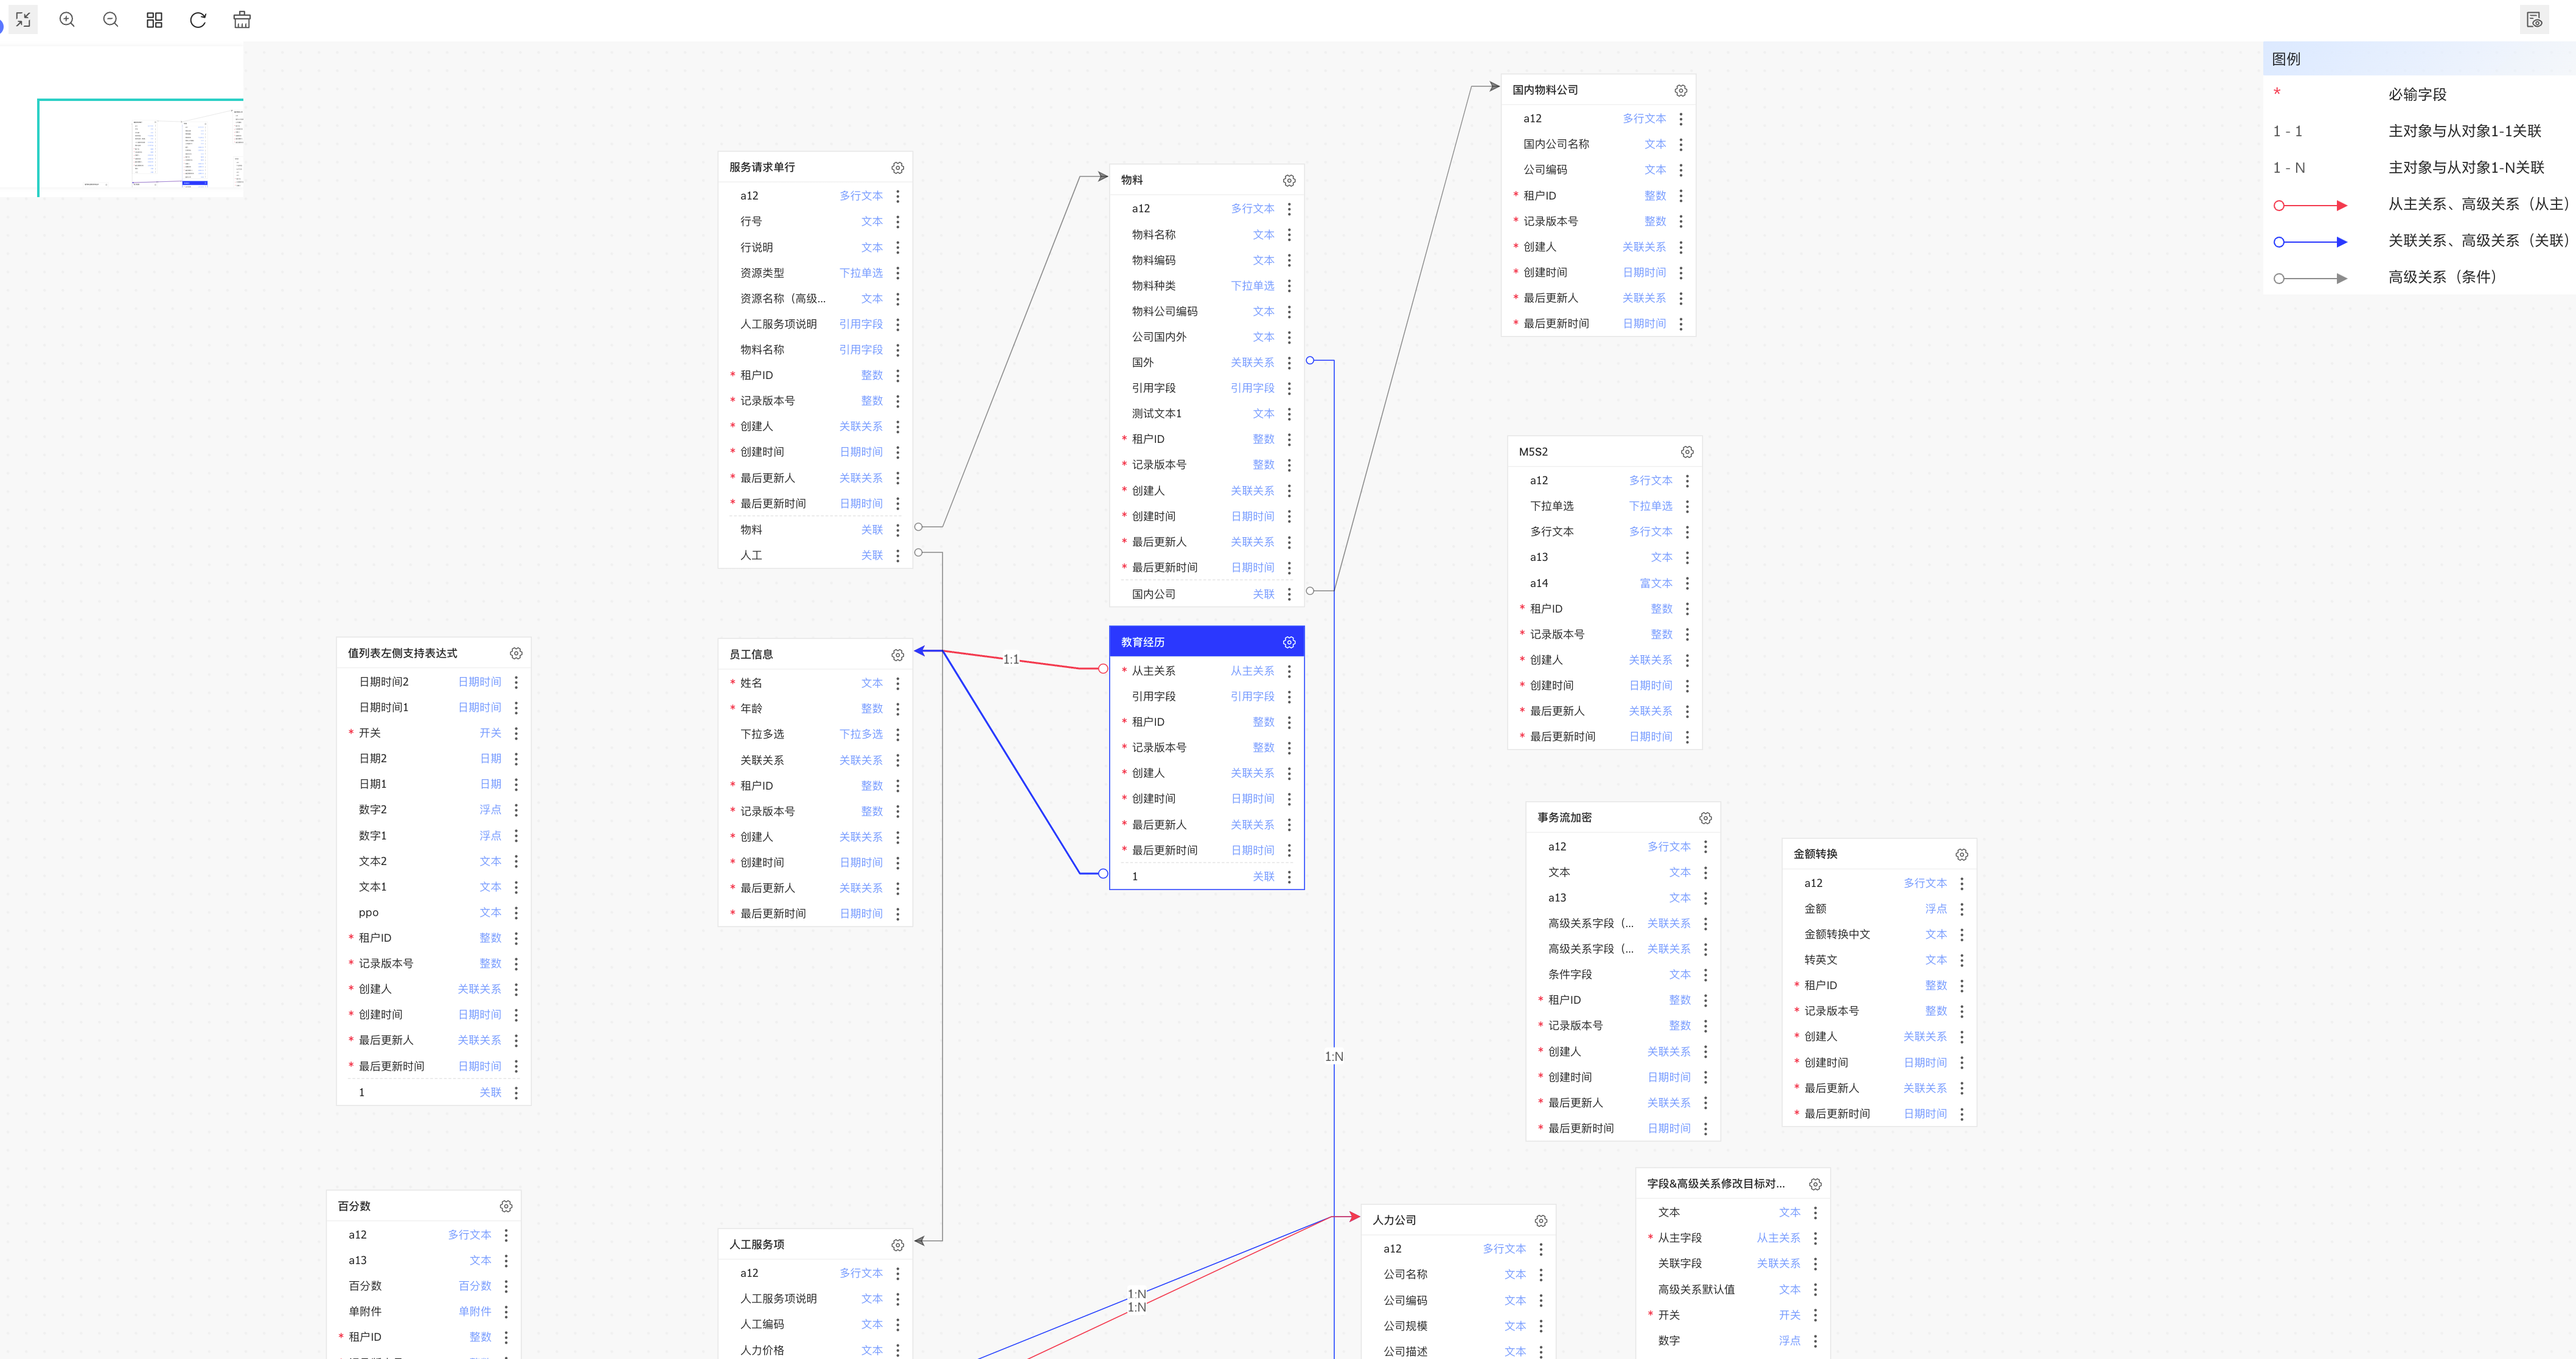Screen dimensions: 2576x1359
Task: Open more menu for 从主关系 row in 教育经历
Action: coord(1289,671)
